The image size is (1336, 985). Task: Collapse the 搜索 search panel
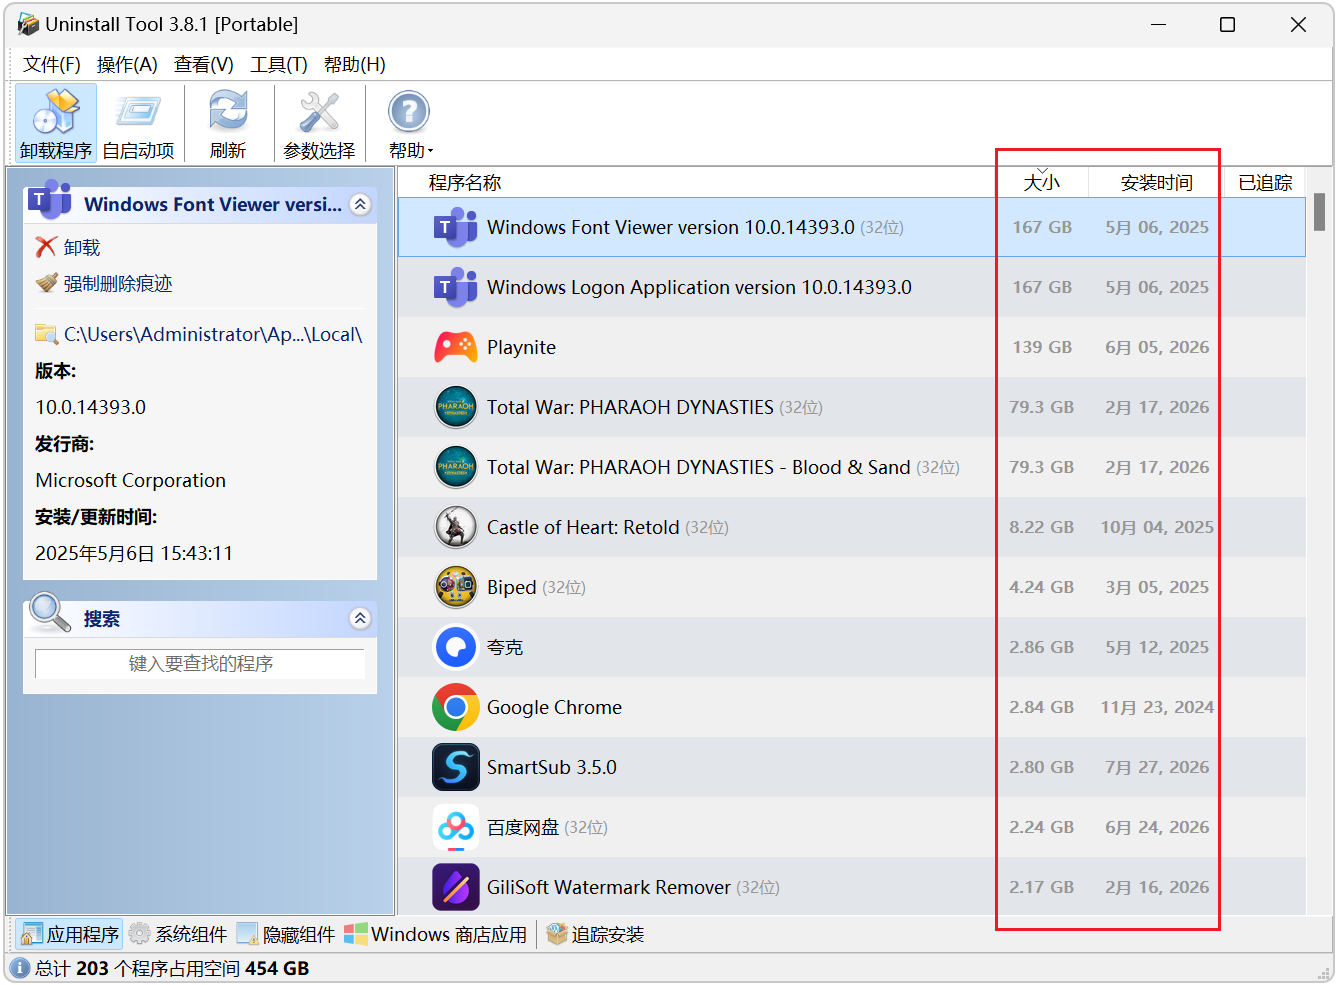361,619
